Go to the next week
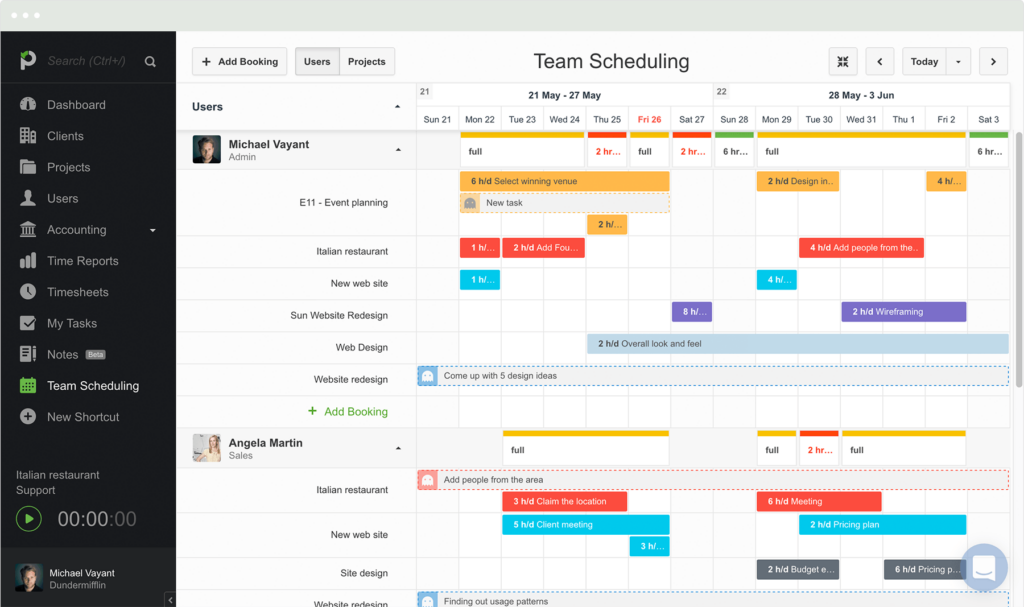 [993, 61]
